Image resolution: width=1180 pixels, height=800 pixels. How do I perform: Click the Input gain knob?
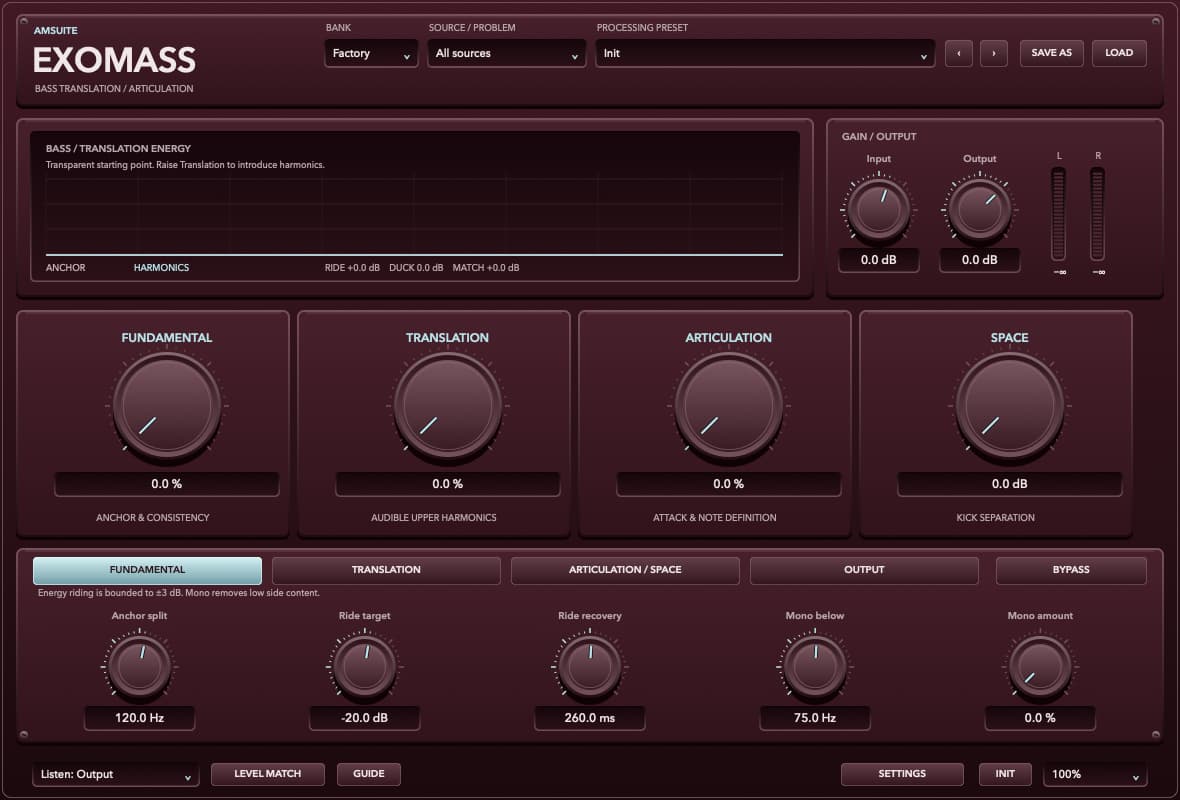[878, 208]
